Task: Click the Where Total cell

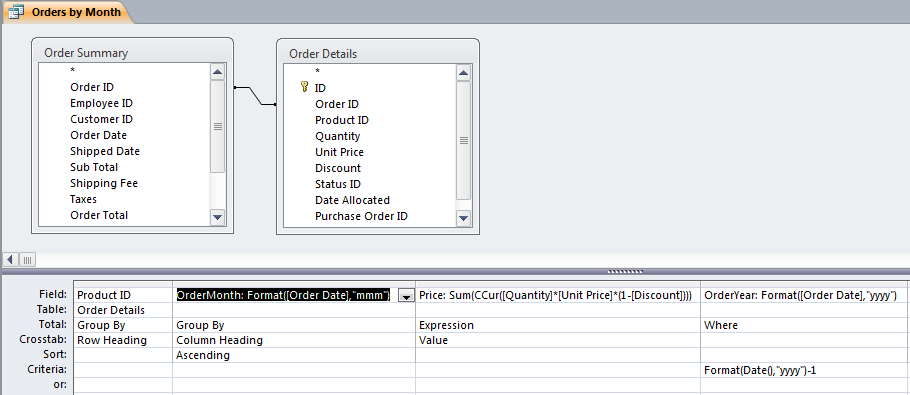Action: [805, 325]
